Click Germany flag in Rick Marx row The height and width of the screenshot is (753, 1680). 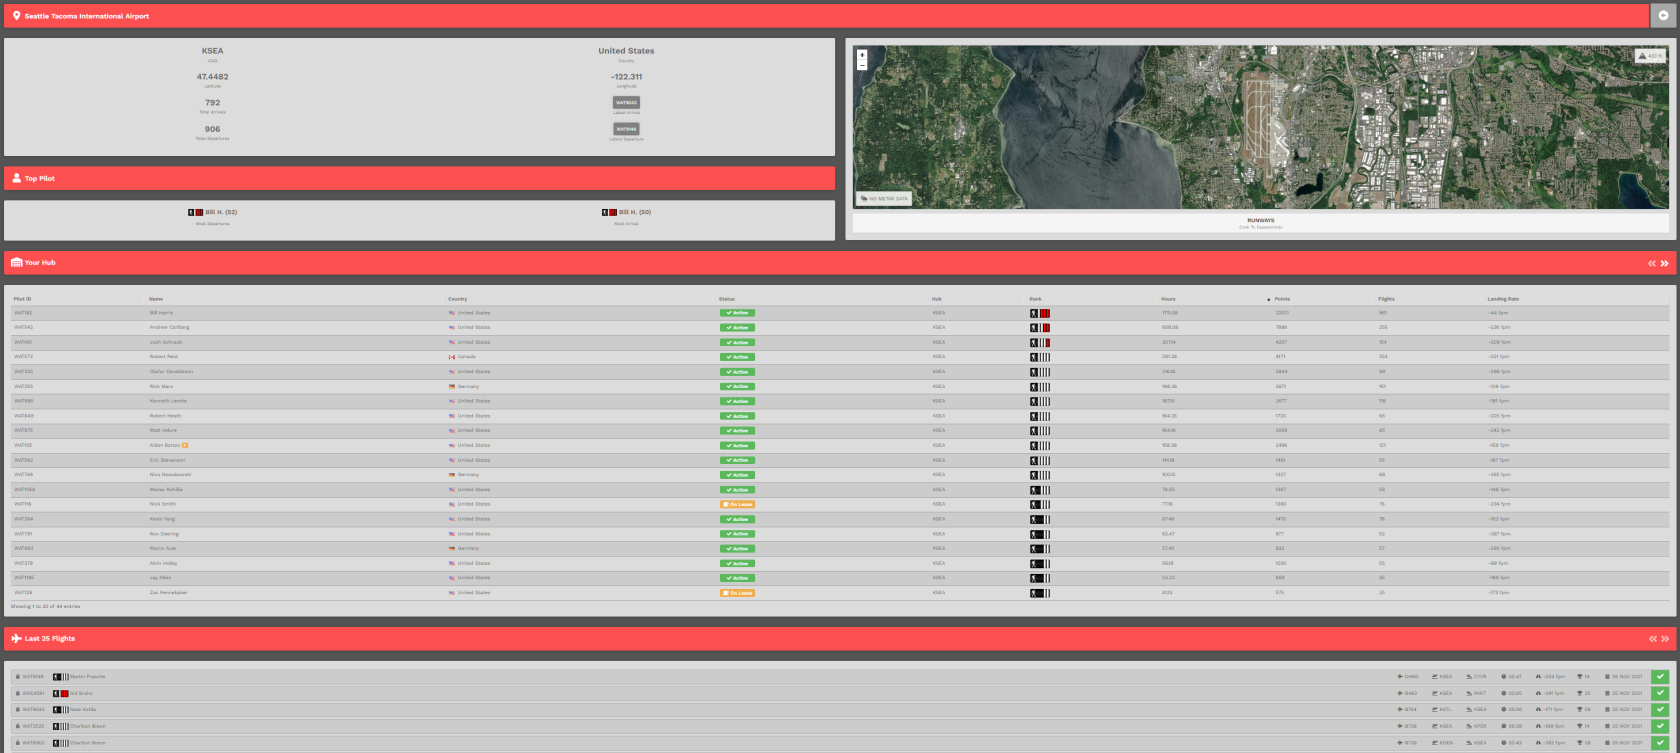tap(452, 386)
